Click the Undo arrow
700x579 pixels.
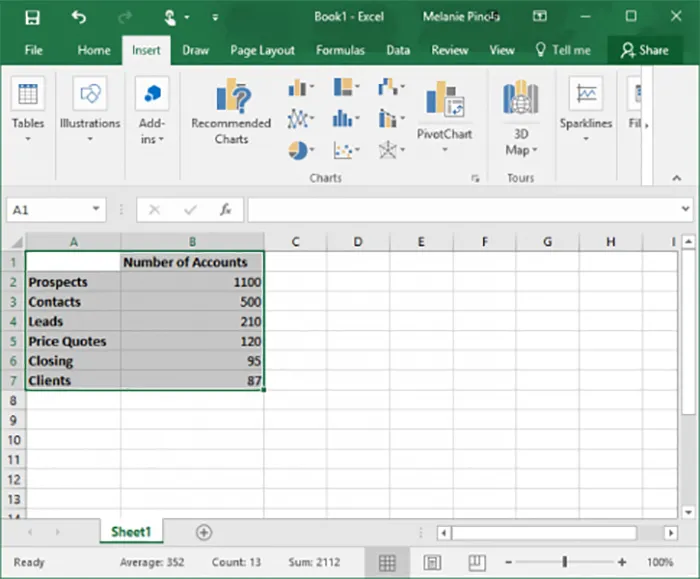(x=79, y=17)
